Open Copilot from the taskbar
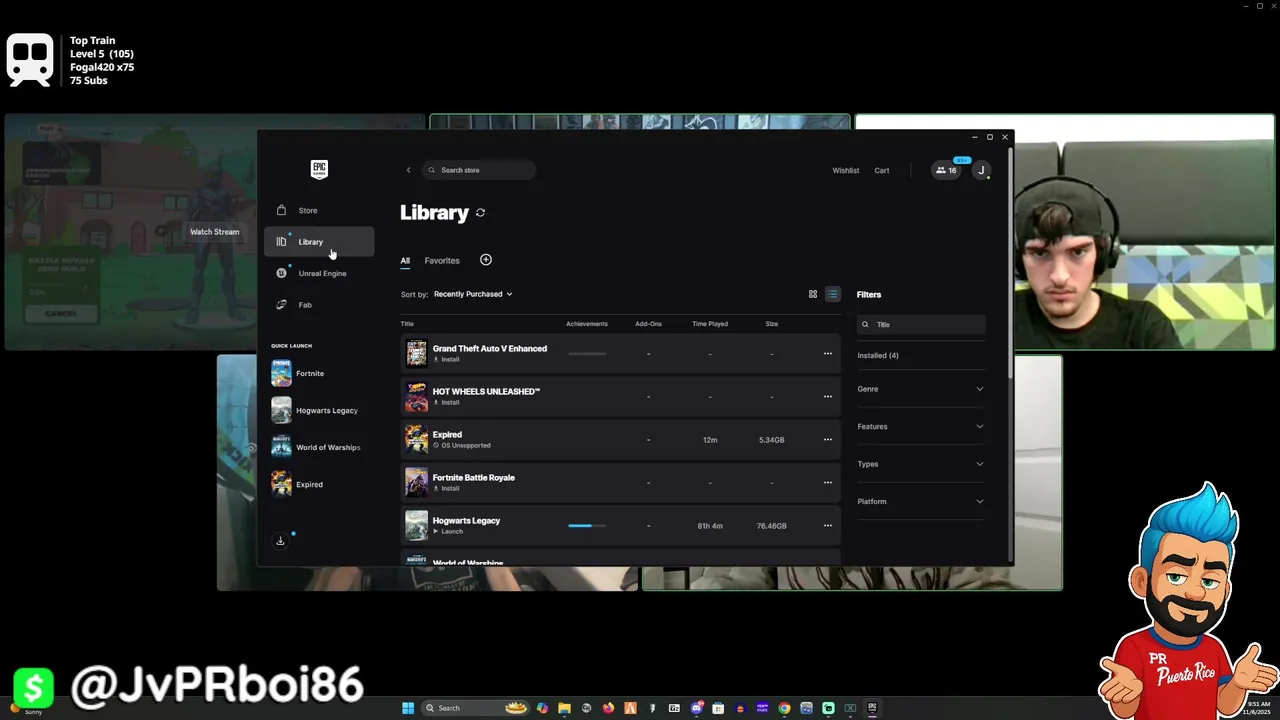The height and width of the screenshot is (720, 1280). pos(542,708)
